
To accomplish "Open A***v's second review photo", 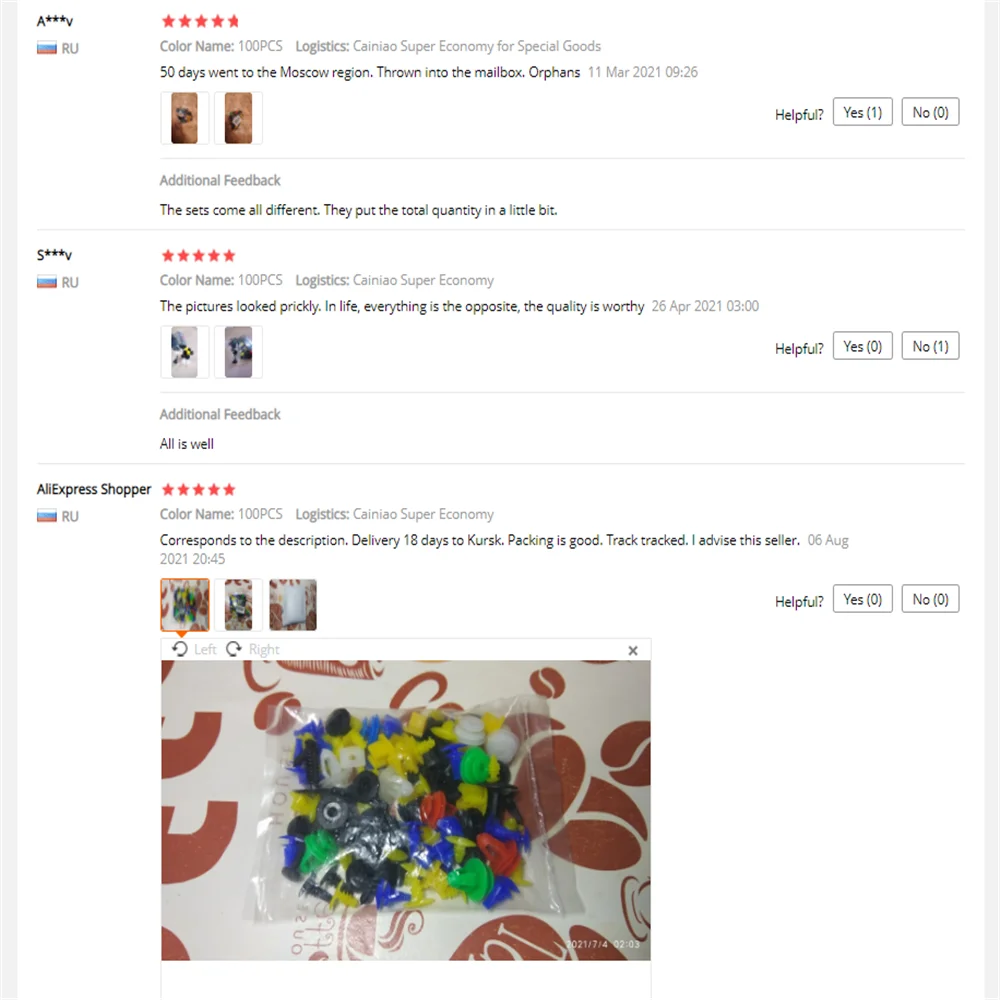I will 239,118.
